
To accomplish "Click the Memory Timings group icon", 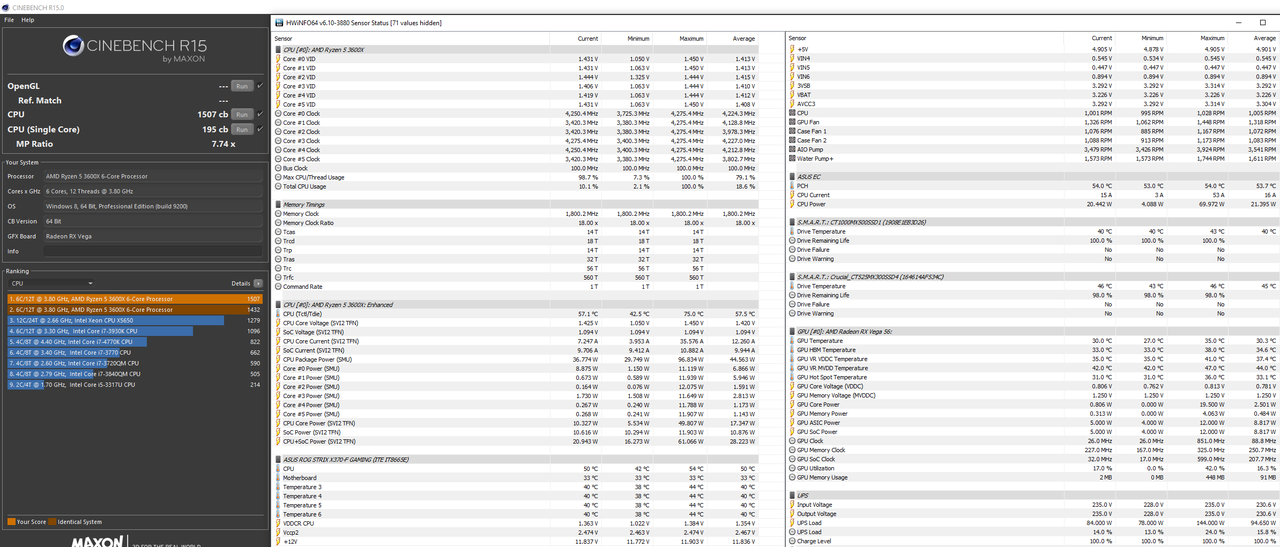I will click(278, 204).
